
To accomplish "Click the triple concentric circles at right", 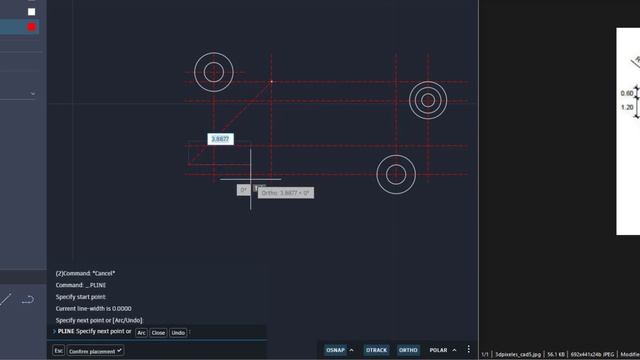I will click(x=428, y=100).
